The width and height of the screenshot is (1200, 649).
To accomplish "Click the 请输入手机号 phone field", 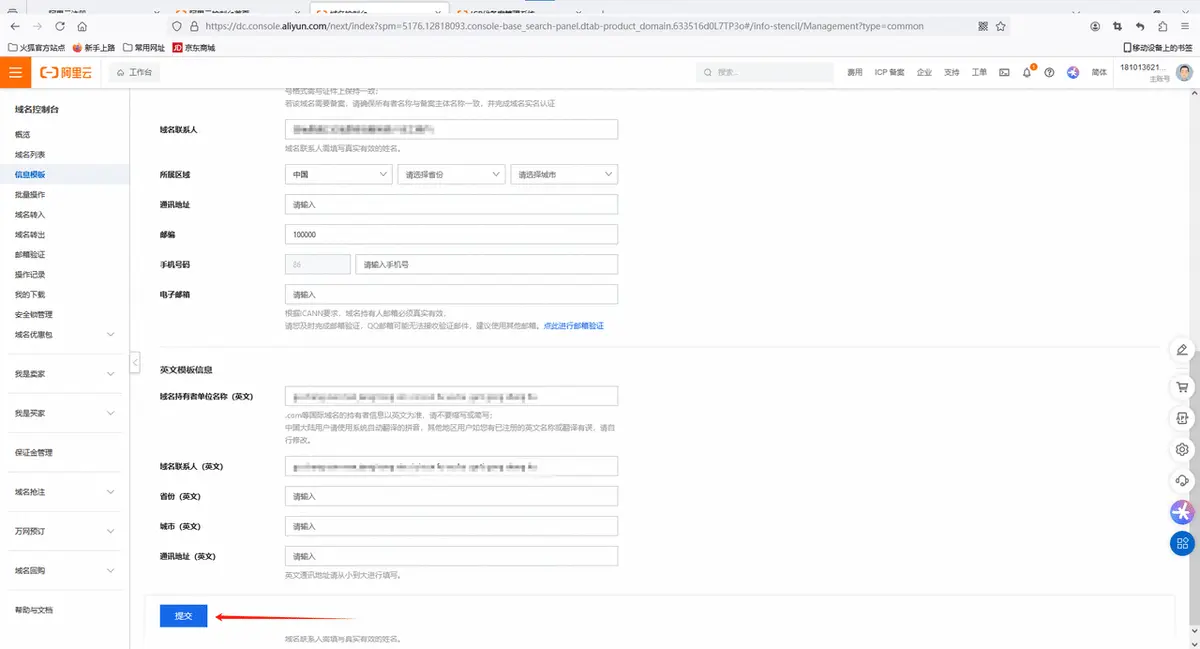I will point(486,264).
